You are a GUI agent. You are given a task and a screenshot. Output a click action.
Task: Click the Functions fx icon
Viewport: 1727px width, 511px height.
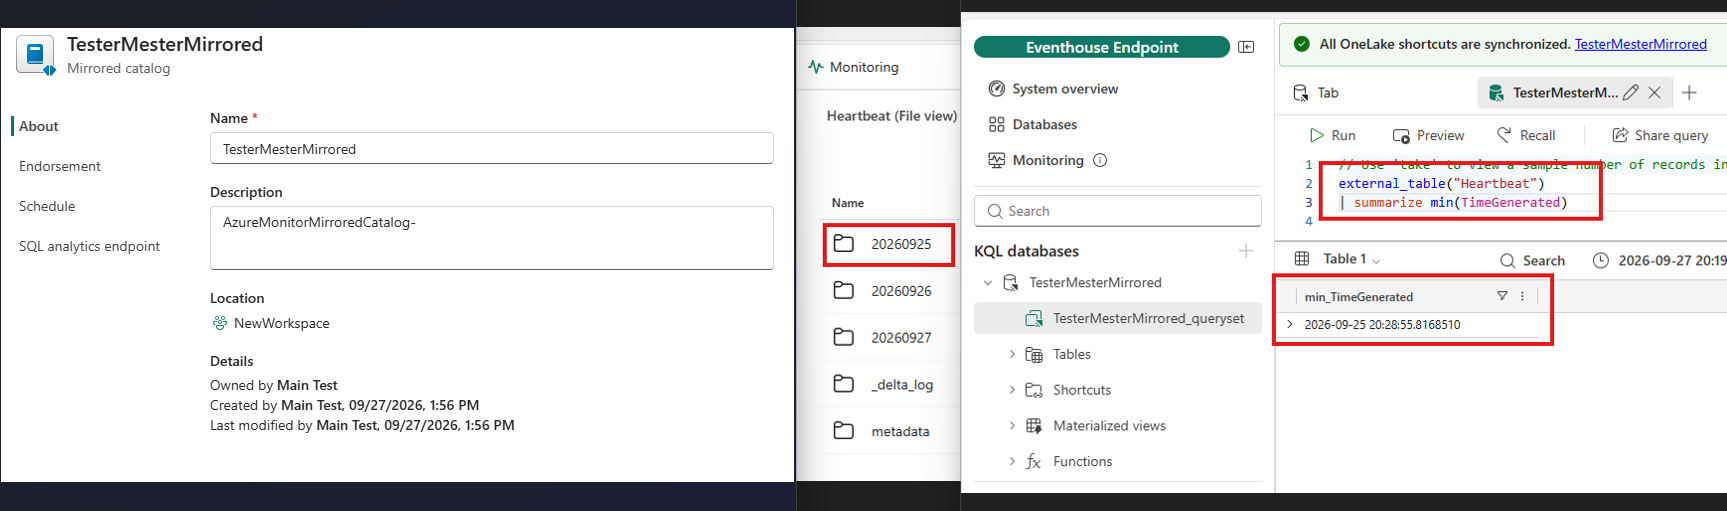click(1034, 461)
